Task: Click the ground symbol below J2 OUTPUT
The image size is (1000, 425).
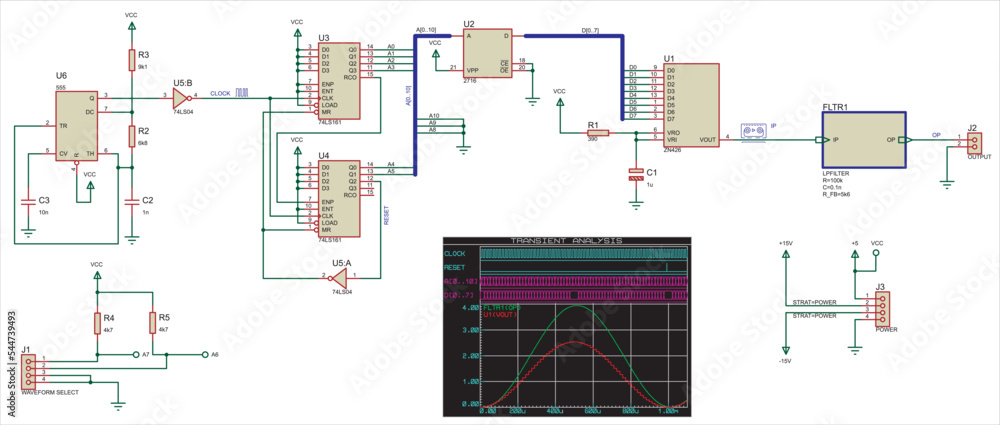Action: [x=947, y=184]
